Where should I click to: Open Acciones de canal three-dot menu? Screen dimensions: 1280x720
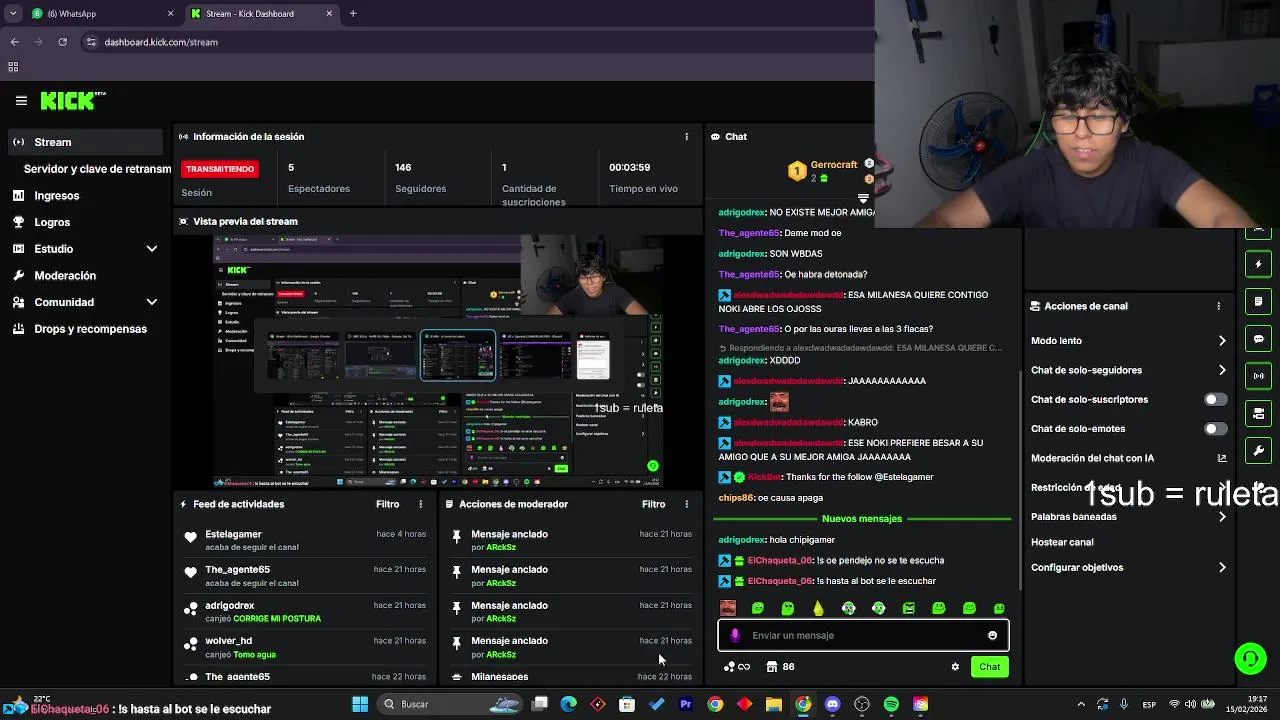[x=1218, y=306]
